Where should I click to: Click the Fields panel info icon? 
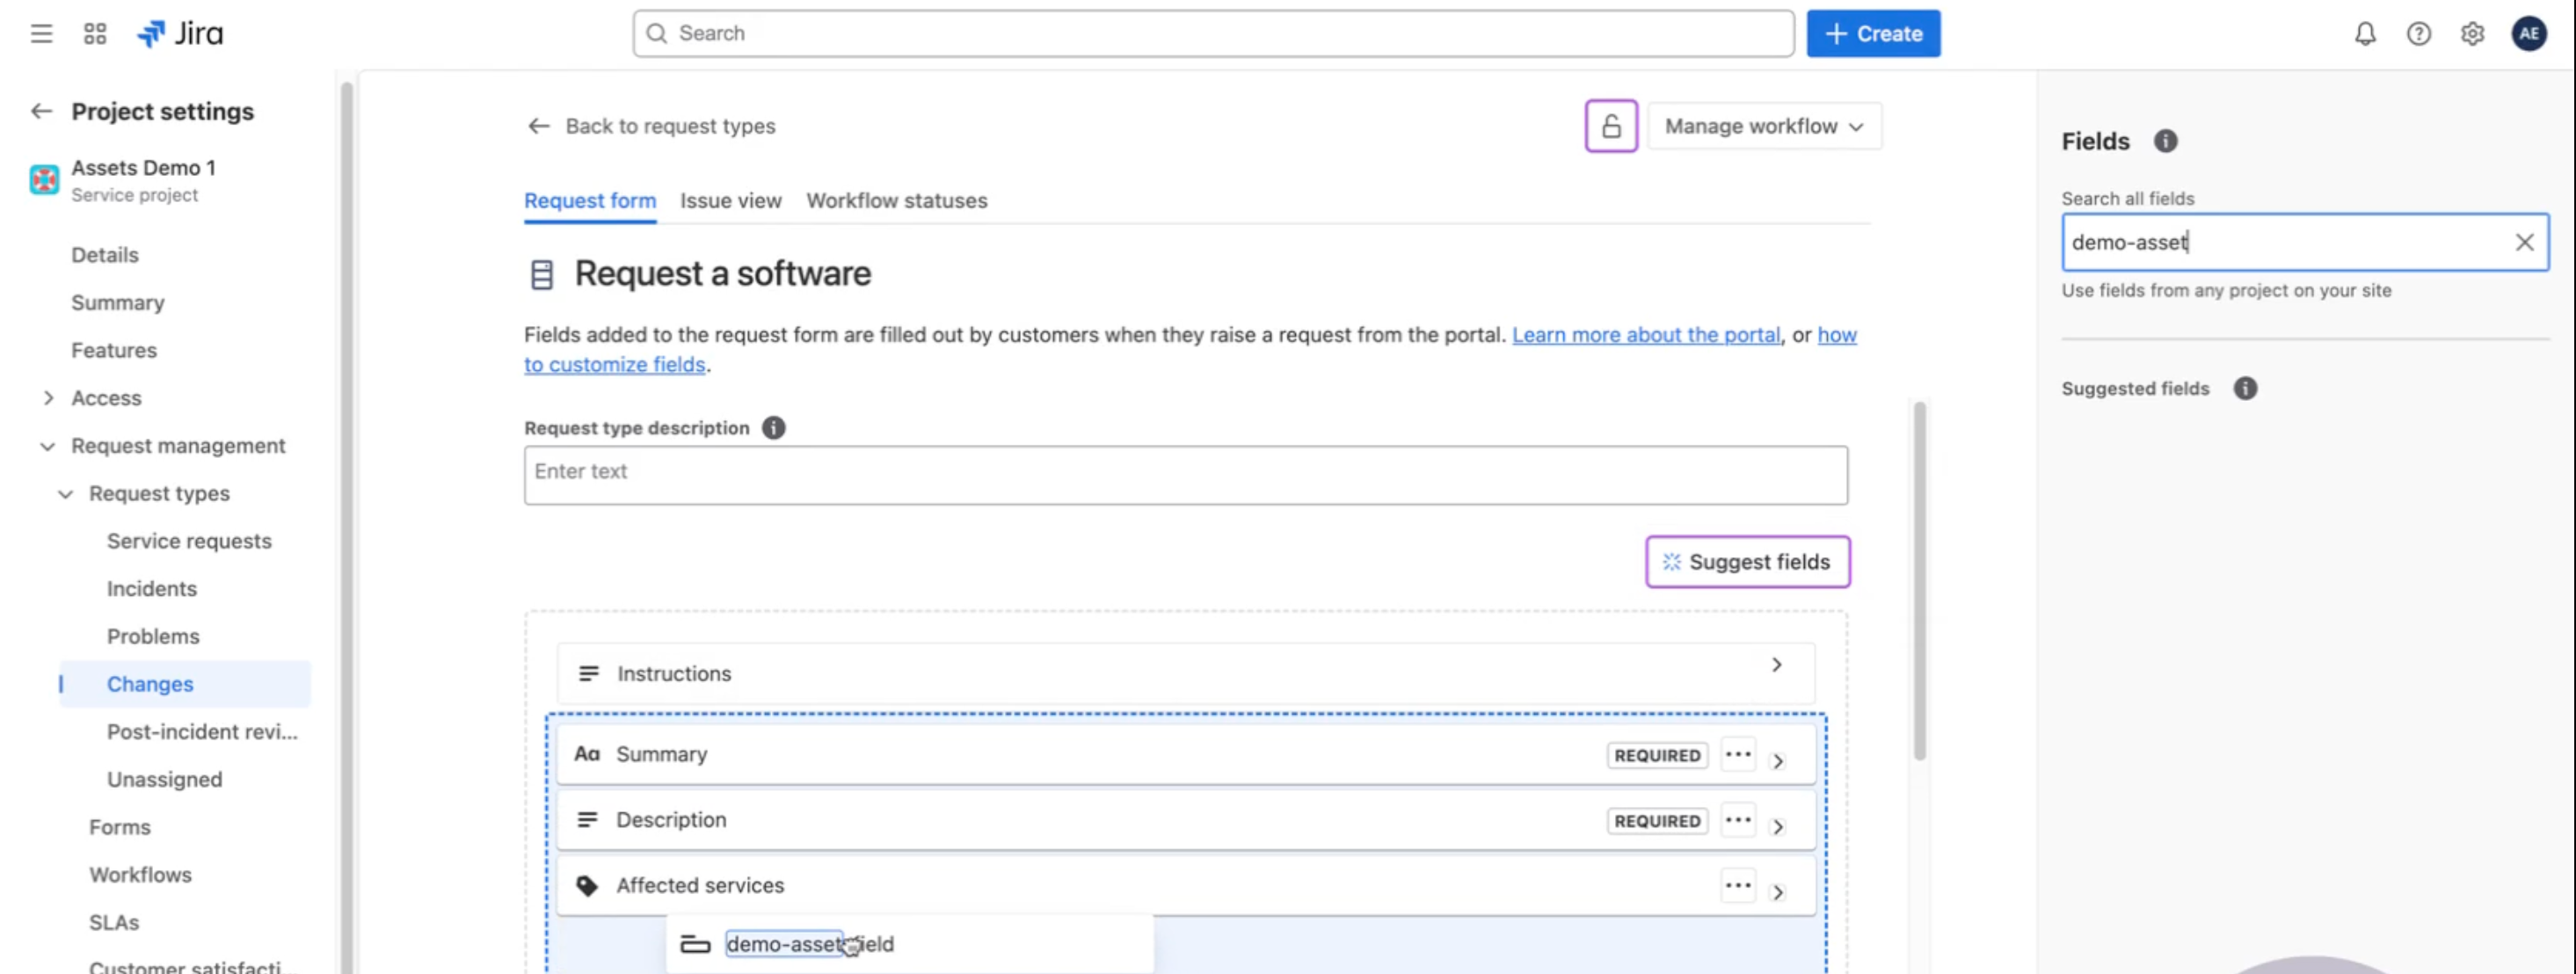click(x=2166, y=141)
